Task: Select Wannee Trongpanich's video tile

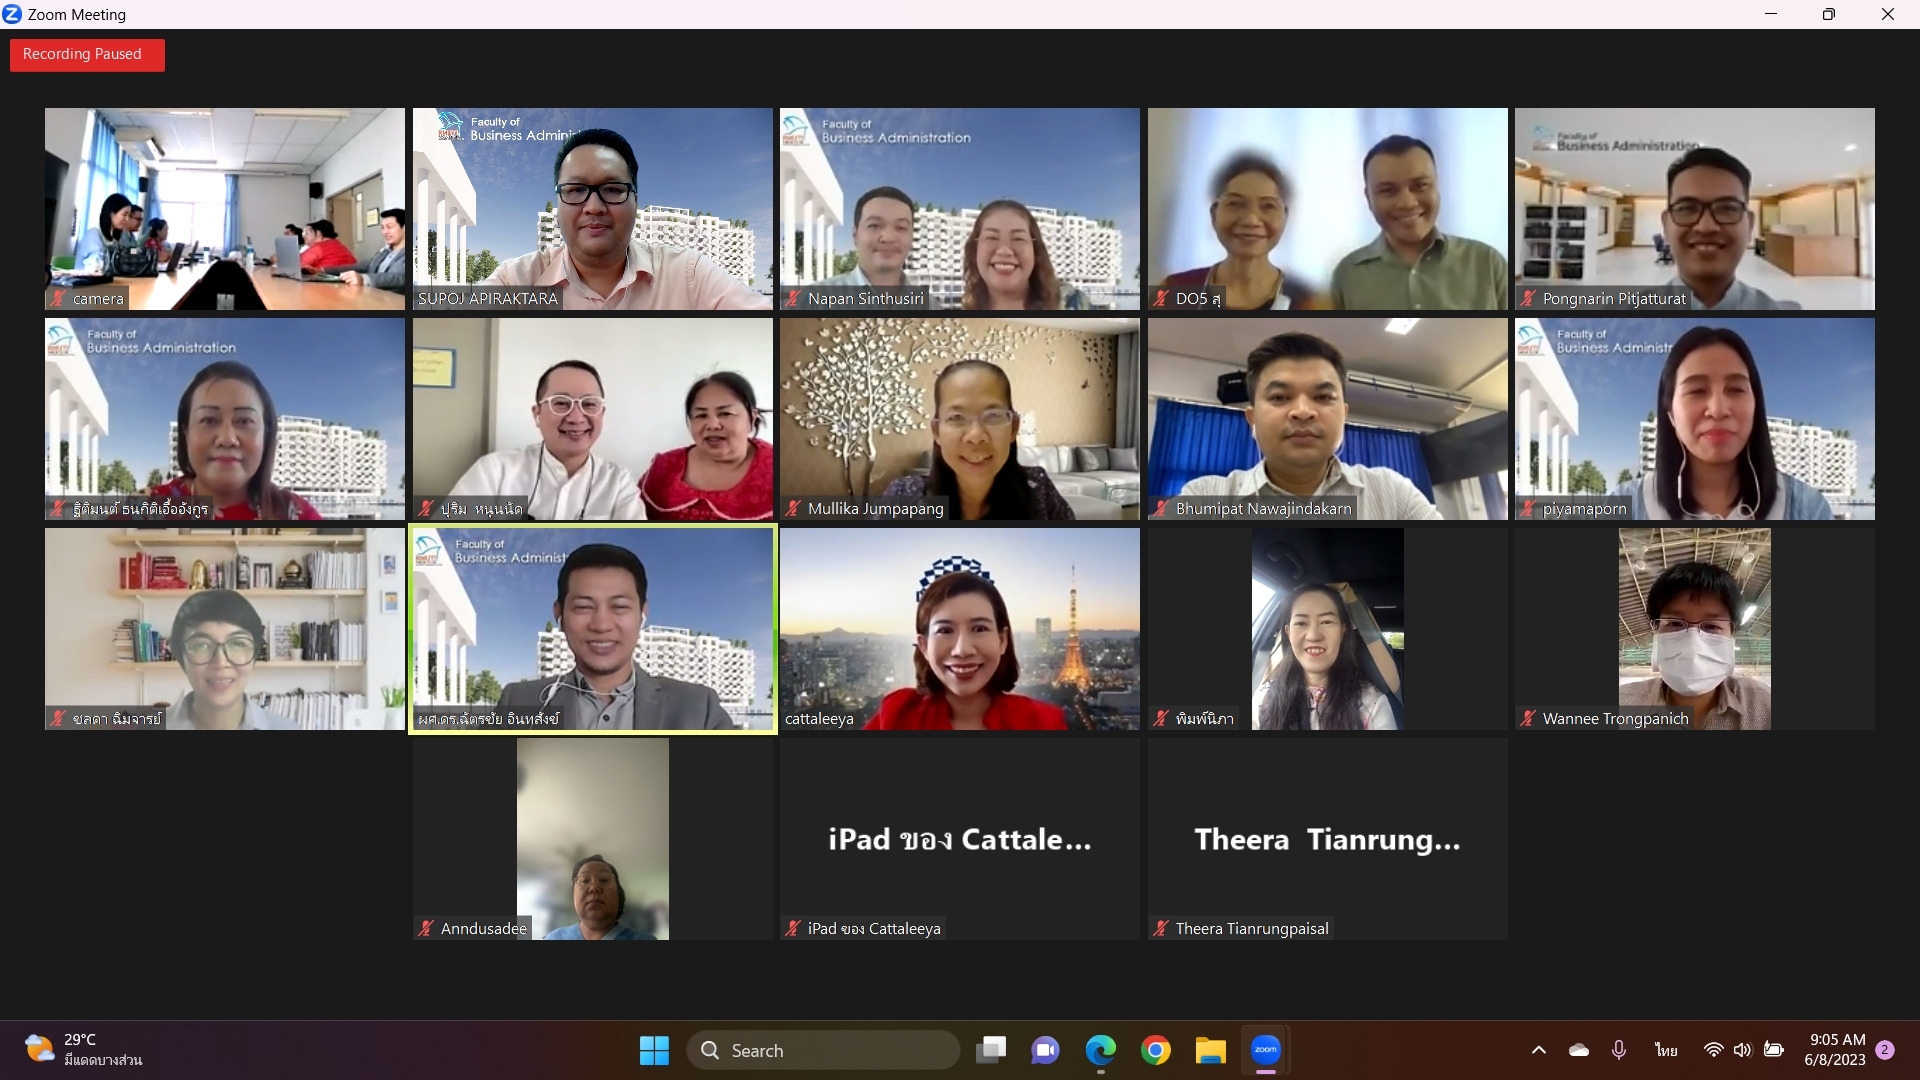Action: click(x=1695, y=629)
